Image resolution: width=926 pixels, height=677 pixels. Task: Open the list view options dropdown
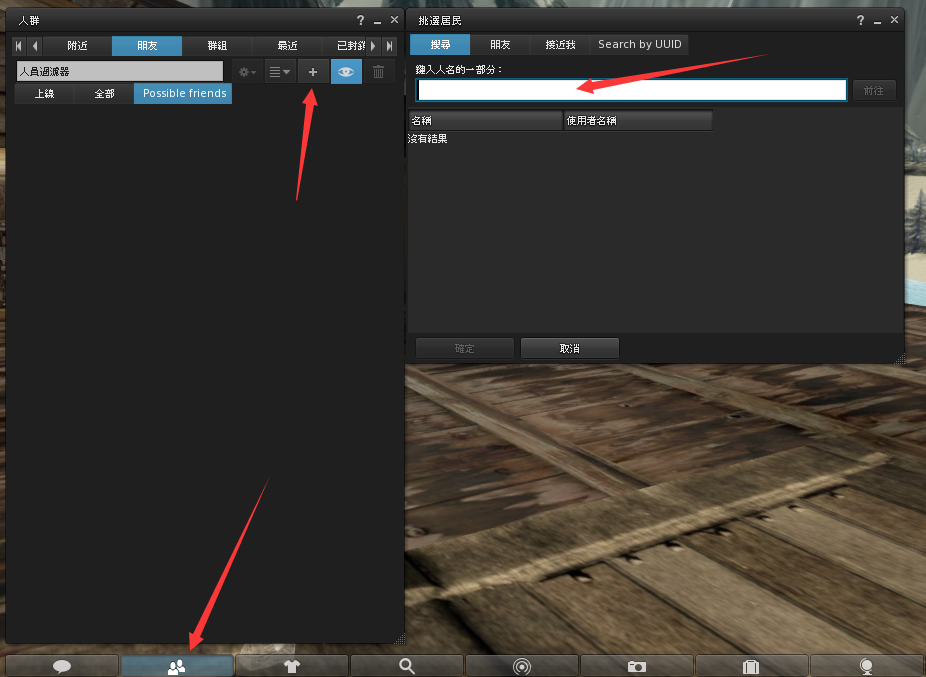point(280,72)
